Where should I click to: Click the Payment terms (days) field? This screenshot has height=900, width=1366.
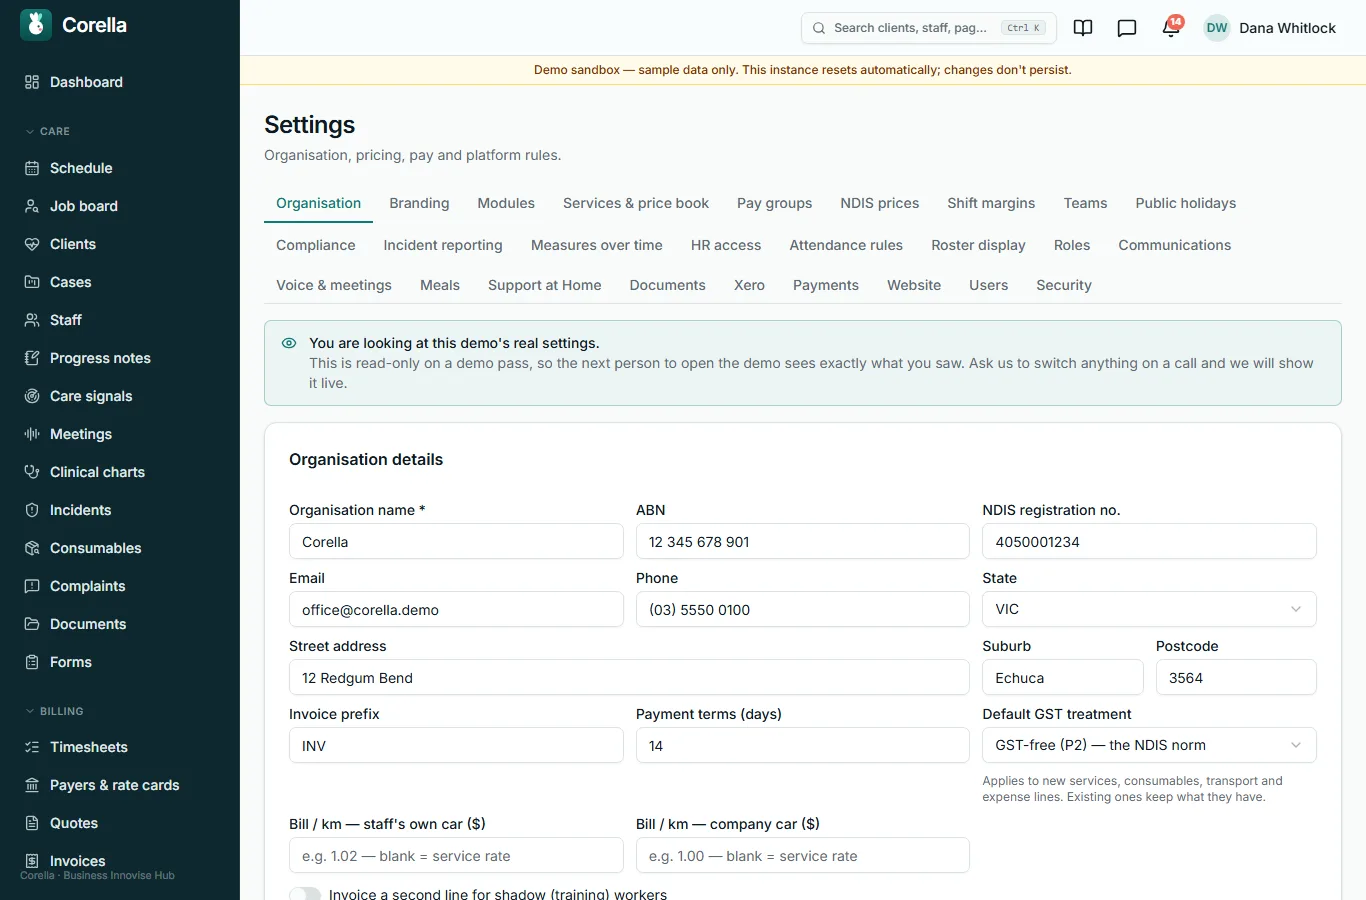point(802,745)
